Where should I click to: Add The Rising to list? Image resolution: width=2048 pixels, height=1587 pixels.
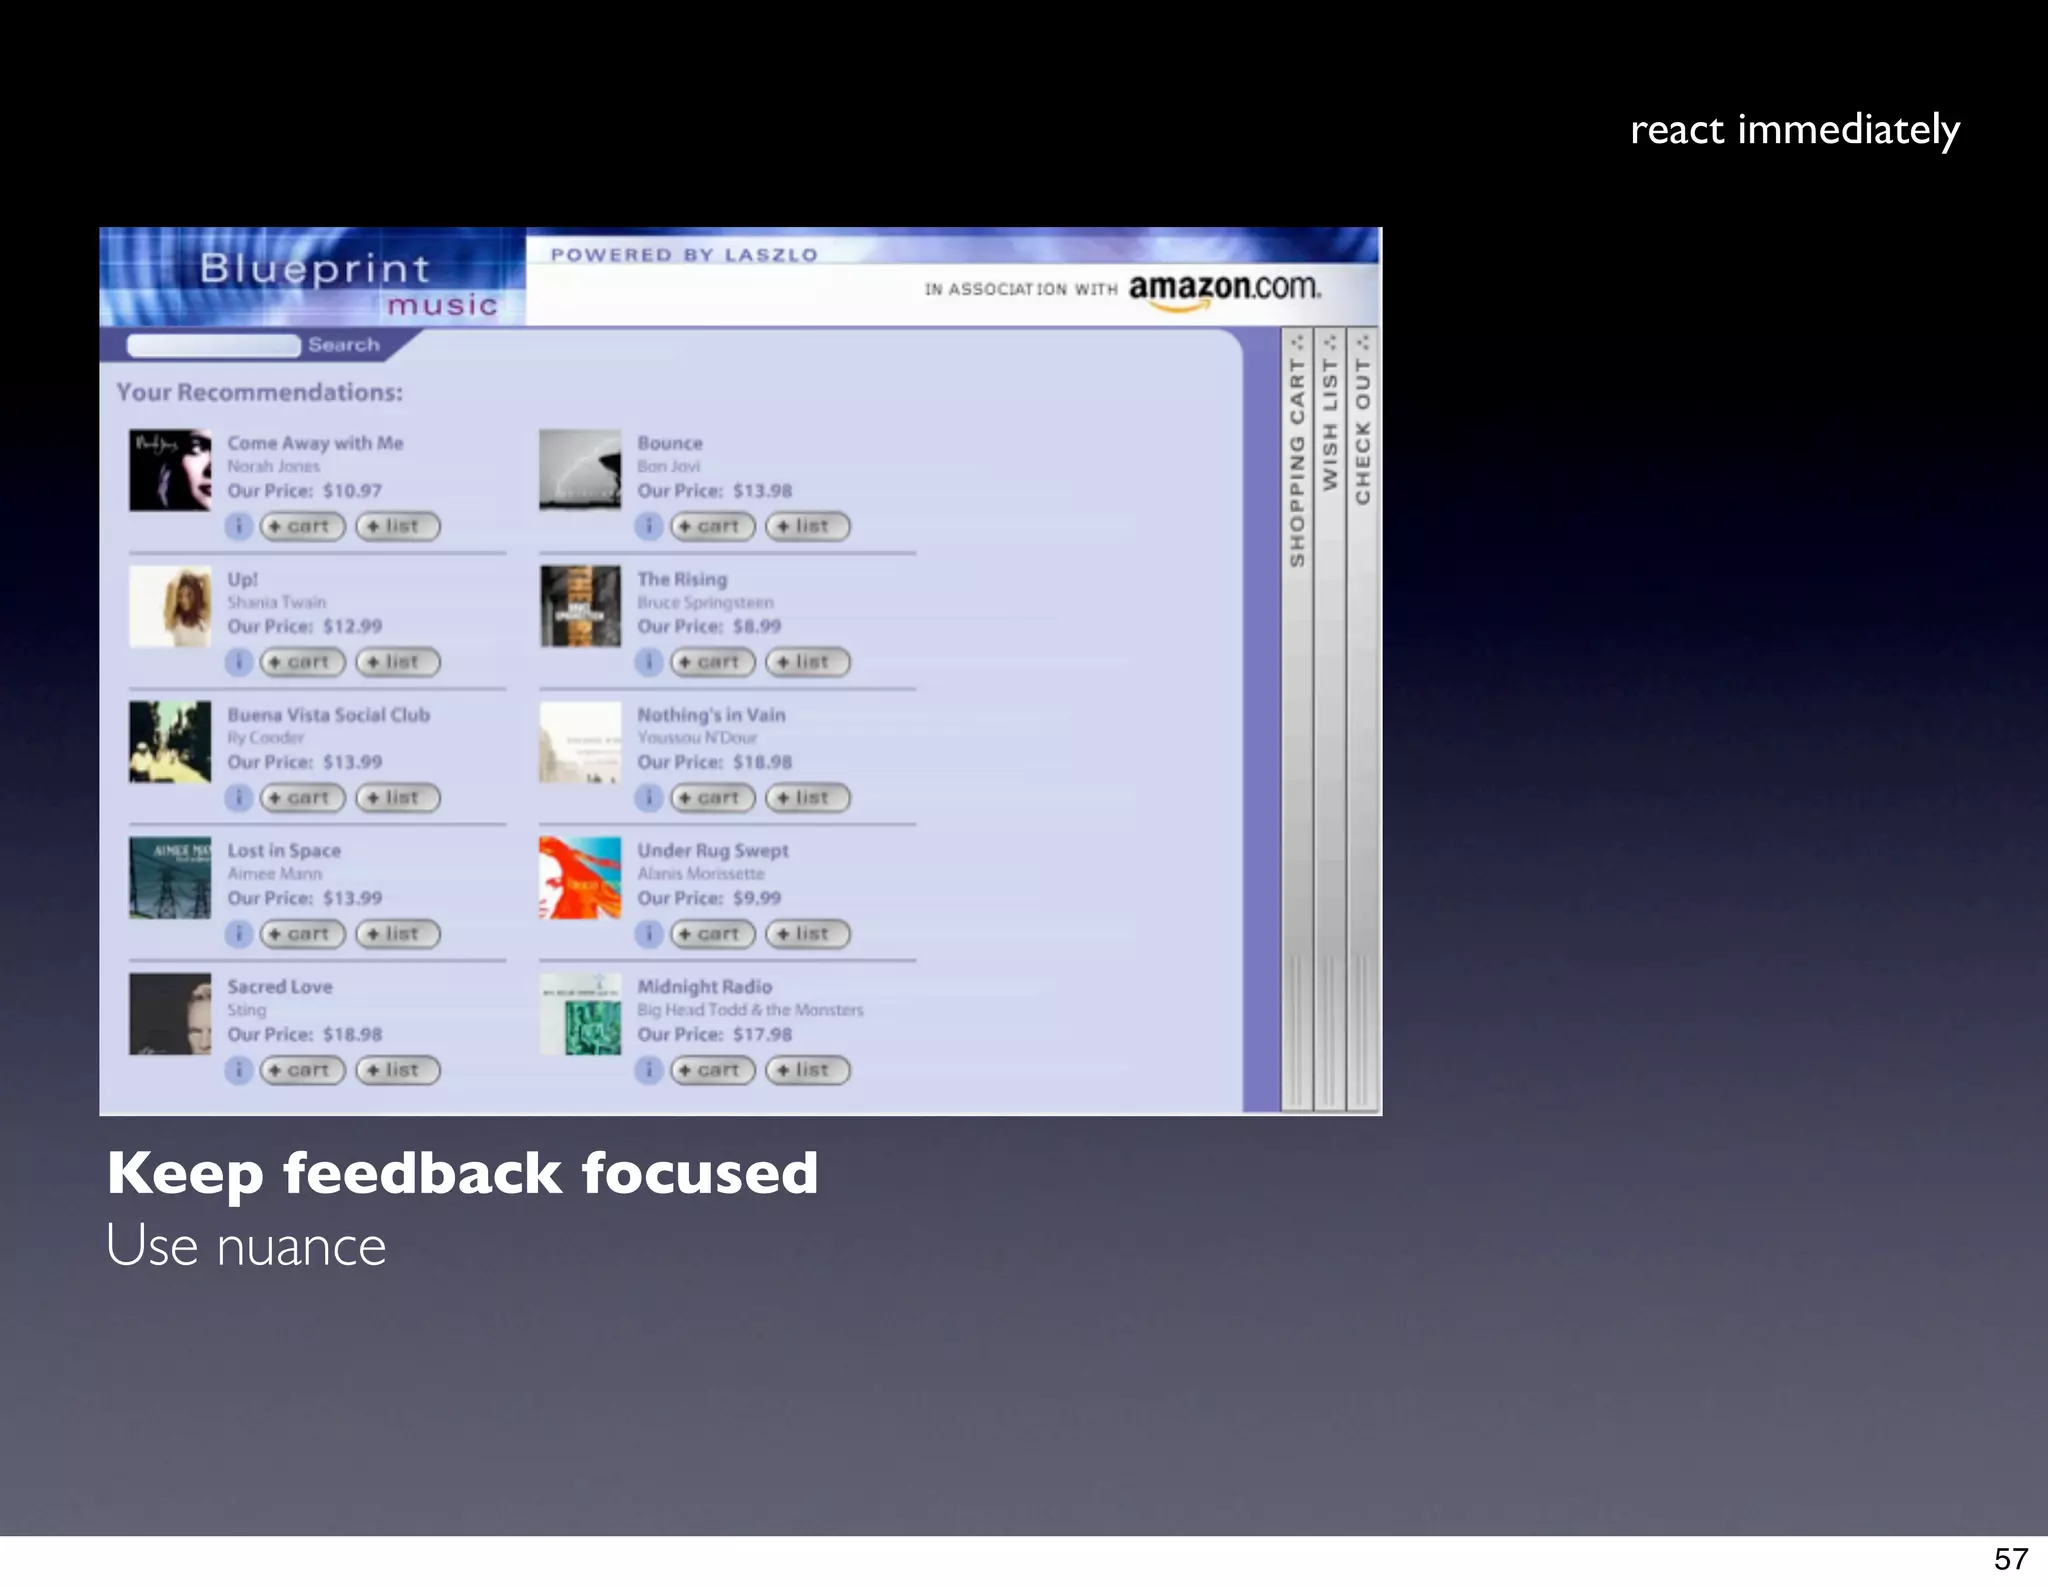(808, 662)
